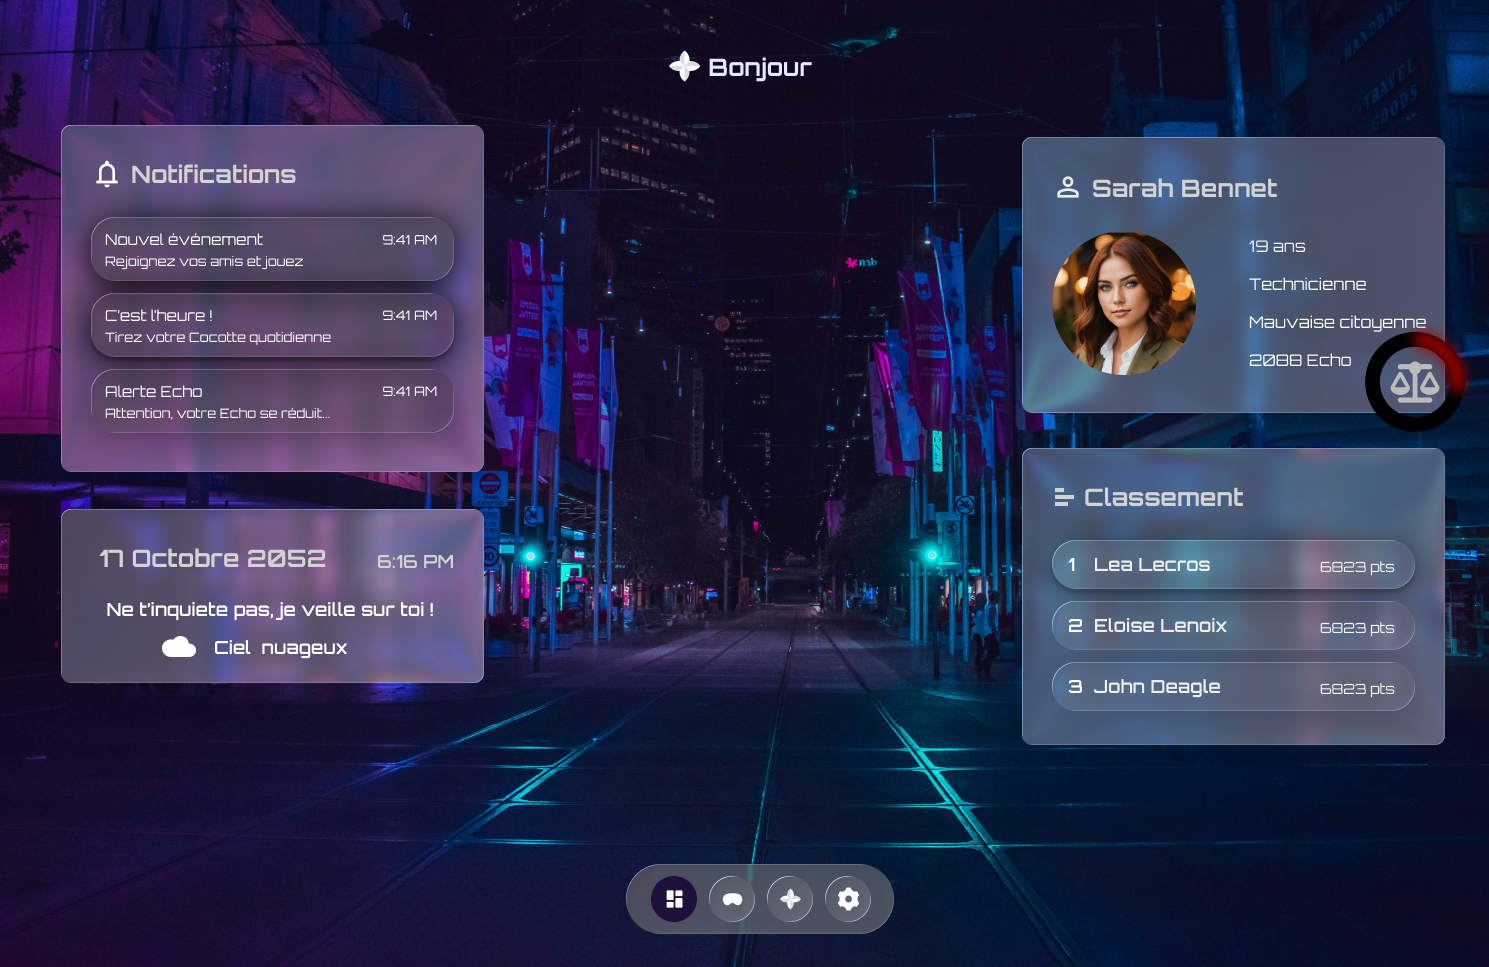Click the justice scales badge icon
The image size is (1489, 967).
point(1414,382)
